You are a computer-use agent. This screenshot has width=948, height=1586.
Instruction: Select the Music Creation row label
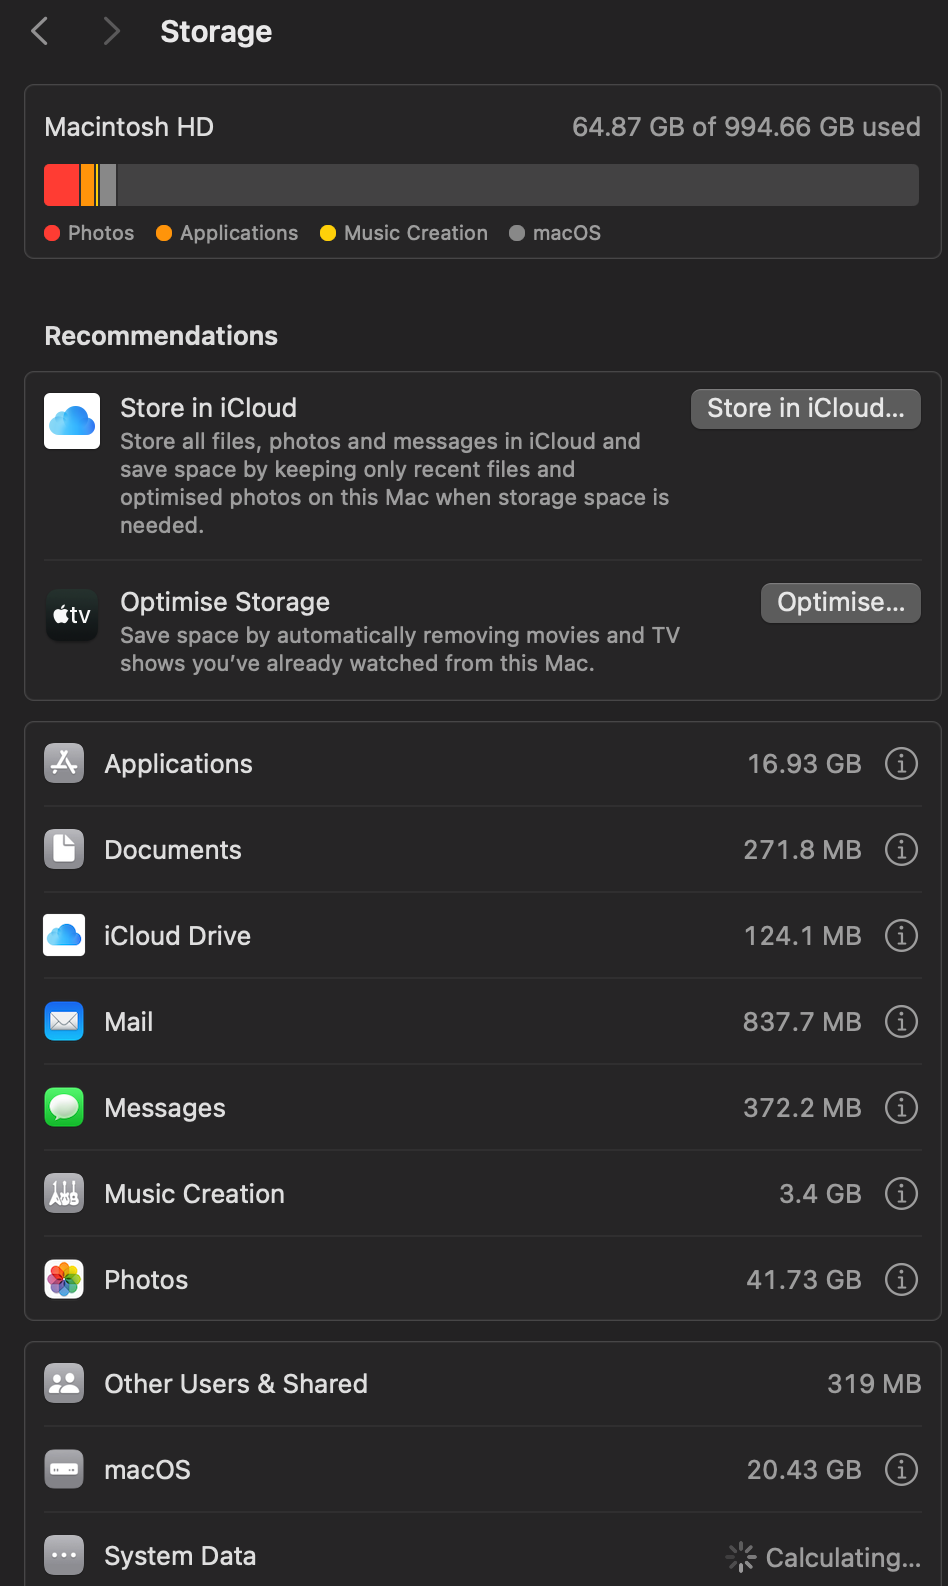tap(195, 1194)
